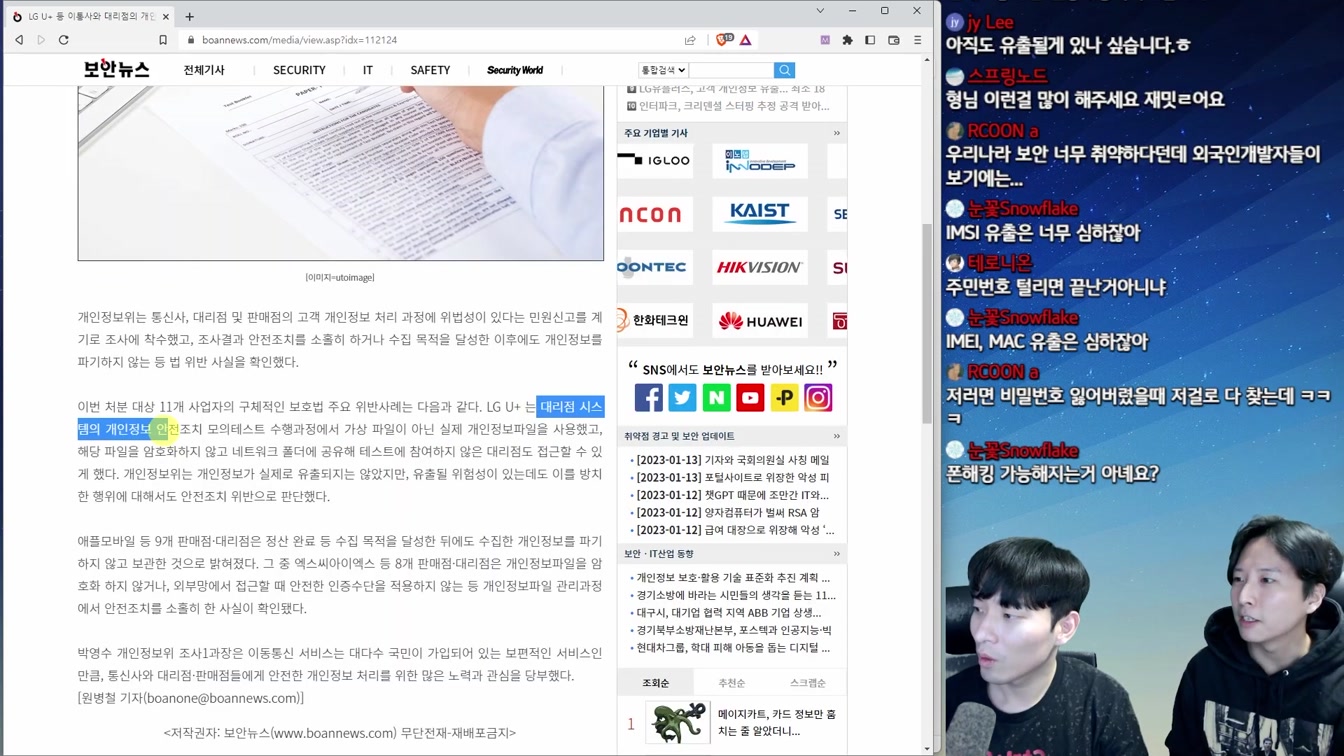
Task: Open the Facebook share icon
Action: tap(648, 398)
